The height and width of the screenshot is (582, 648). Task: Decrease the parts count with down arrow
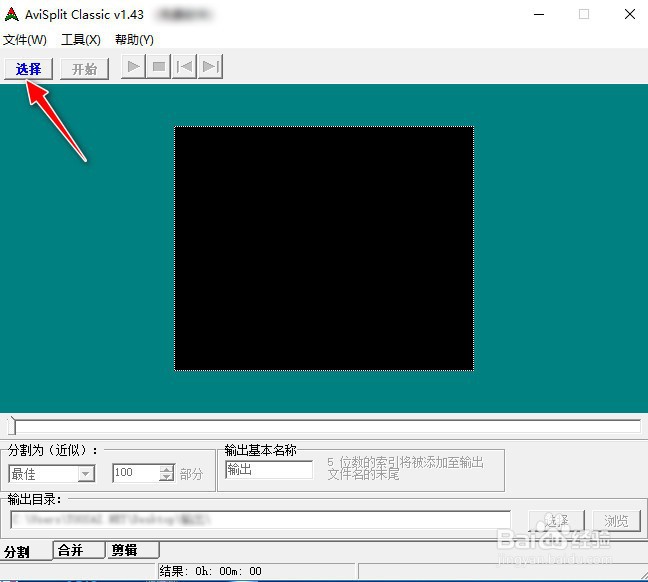pyautogui.click(x=167, y=477)
